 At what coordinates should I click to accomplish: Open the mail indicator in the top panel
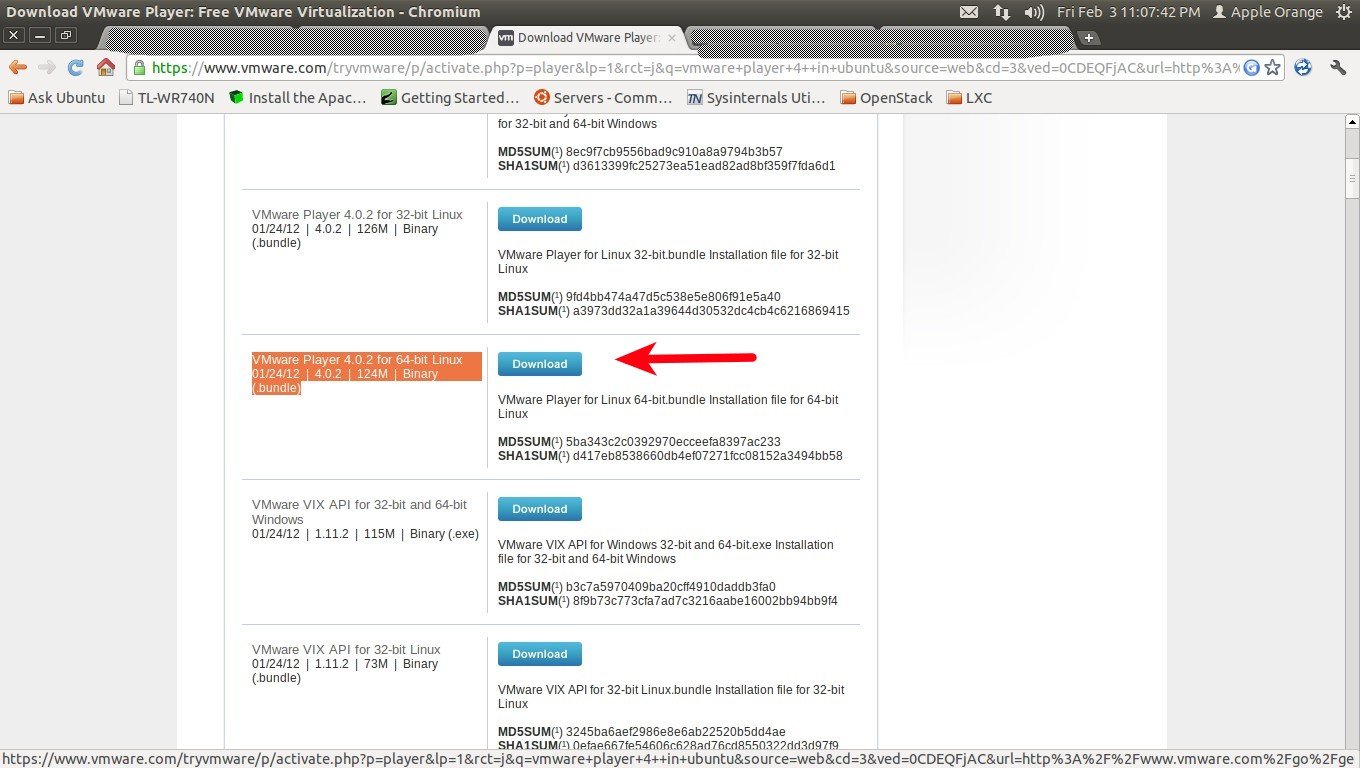968,12
